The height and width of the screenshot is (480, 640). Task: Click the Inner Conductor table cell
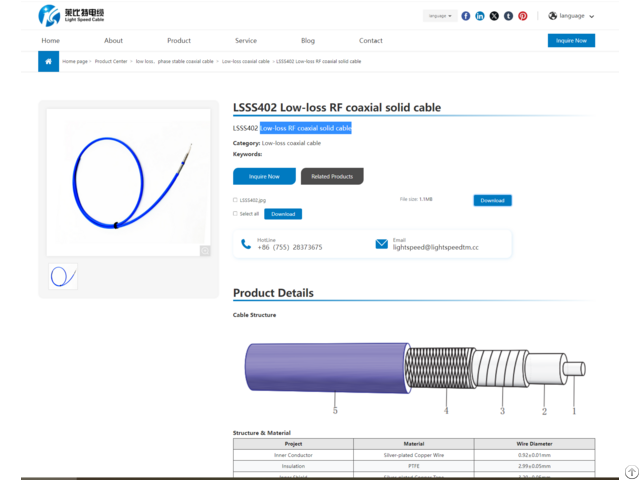(293, 455)
